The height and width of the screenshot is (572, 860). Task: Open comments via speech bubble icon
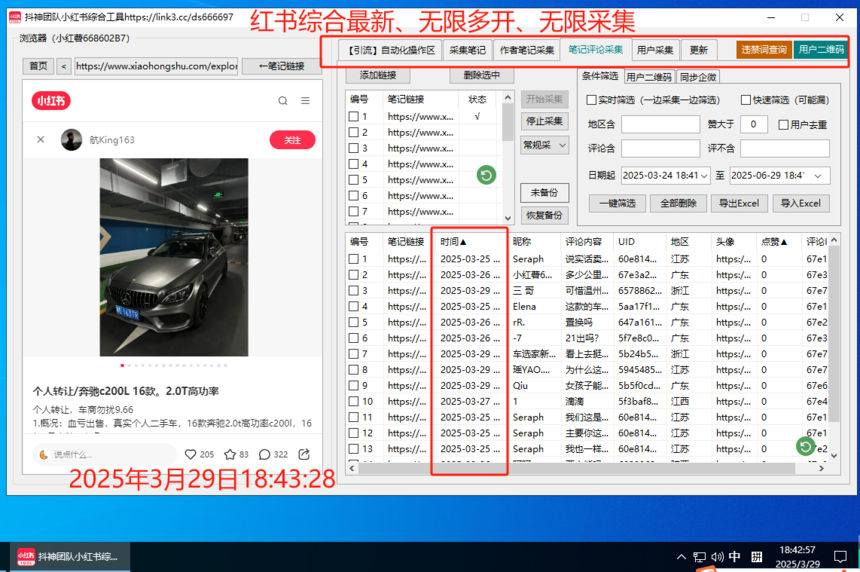264,454
